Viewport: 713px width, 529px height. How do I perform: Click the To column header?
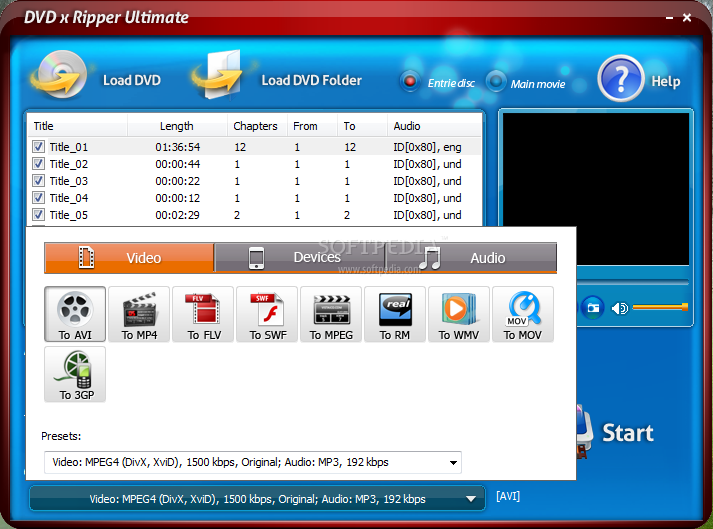pos(362,126)
